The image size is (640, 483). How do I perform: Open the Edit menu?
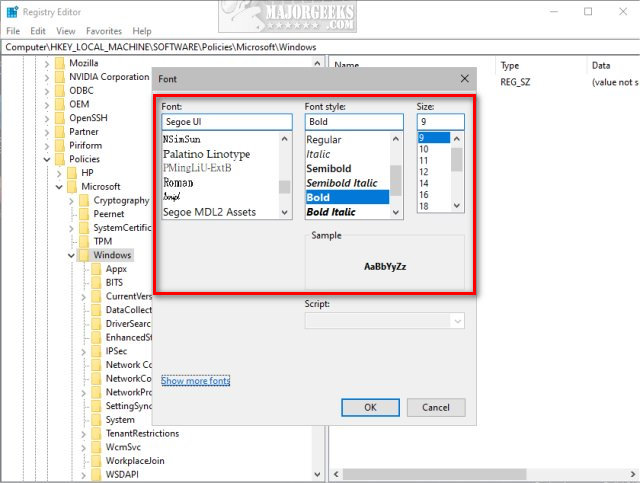[x=38, y=31]
